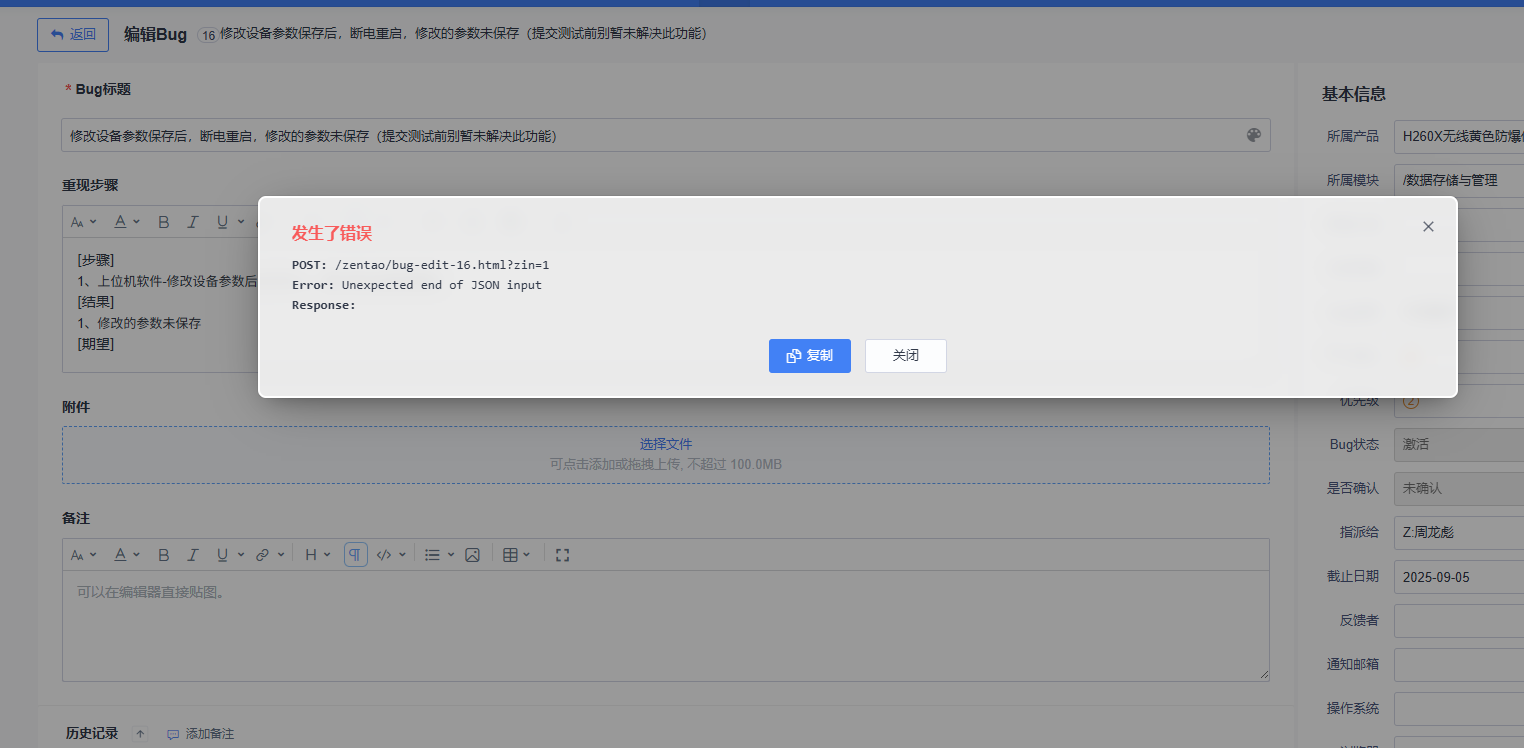Open the 所属产品 dropdown
Screen dimensions: 1524x748
click(x=1459, y=136)
